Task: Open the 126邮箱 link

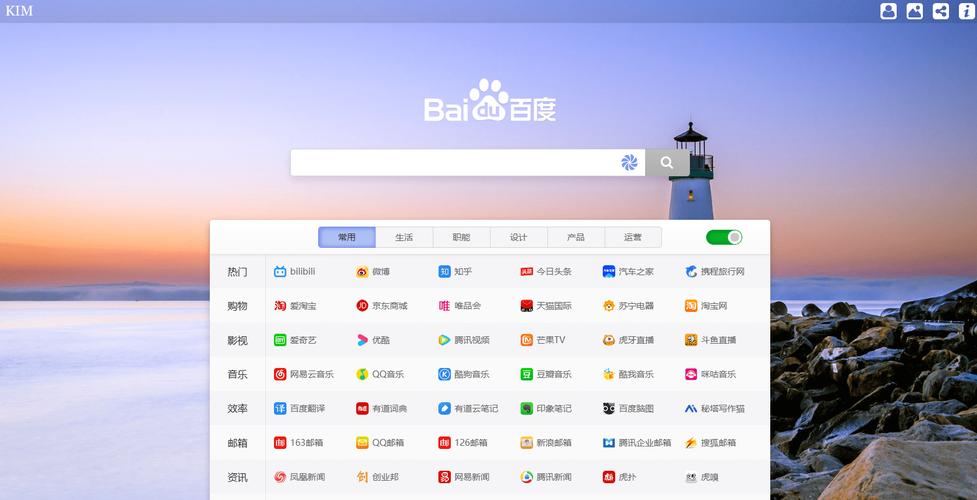Action: (x=463, y=443)
